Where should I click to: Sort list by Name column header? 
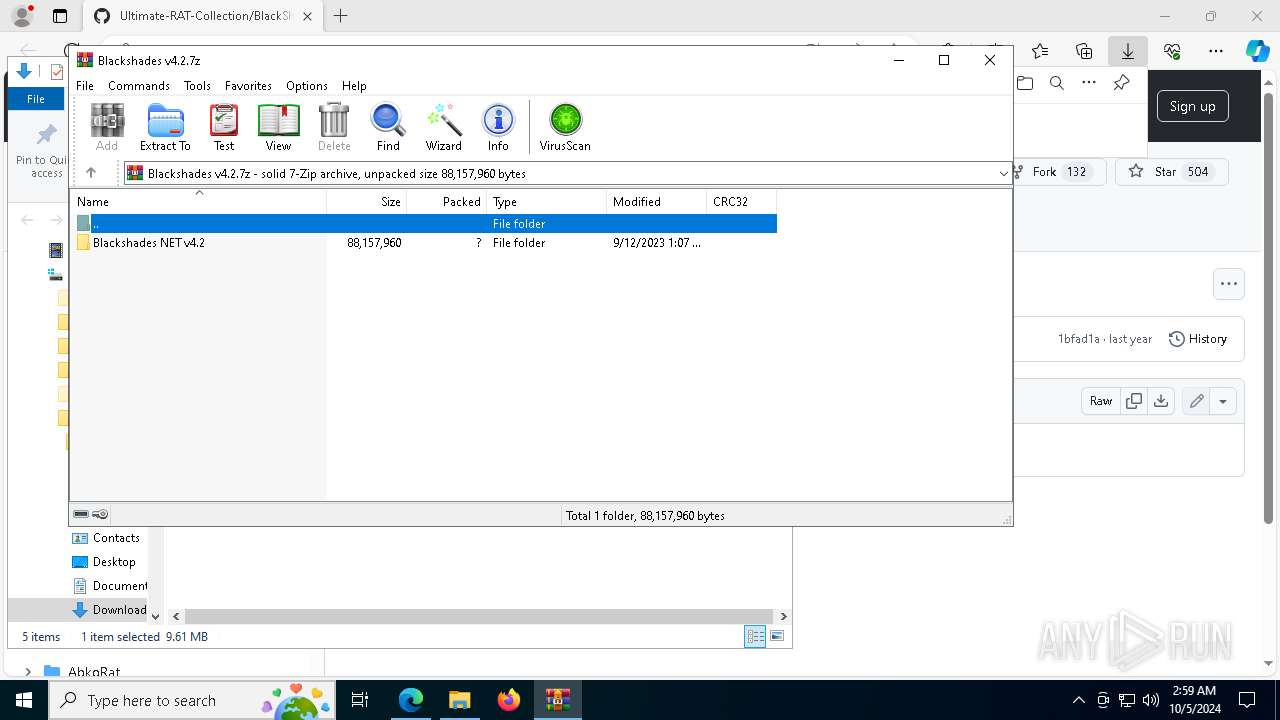pos(198,202)
